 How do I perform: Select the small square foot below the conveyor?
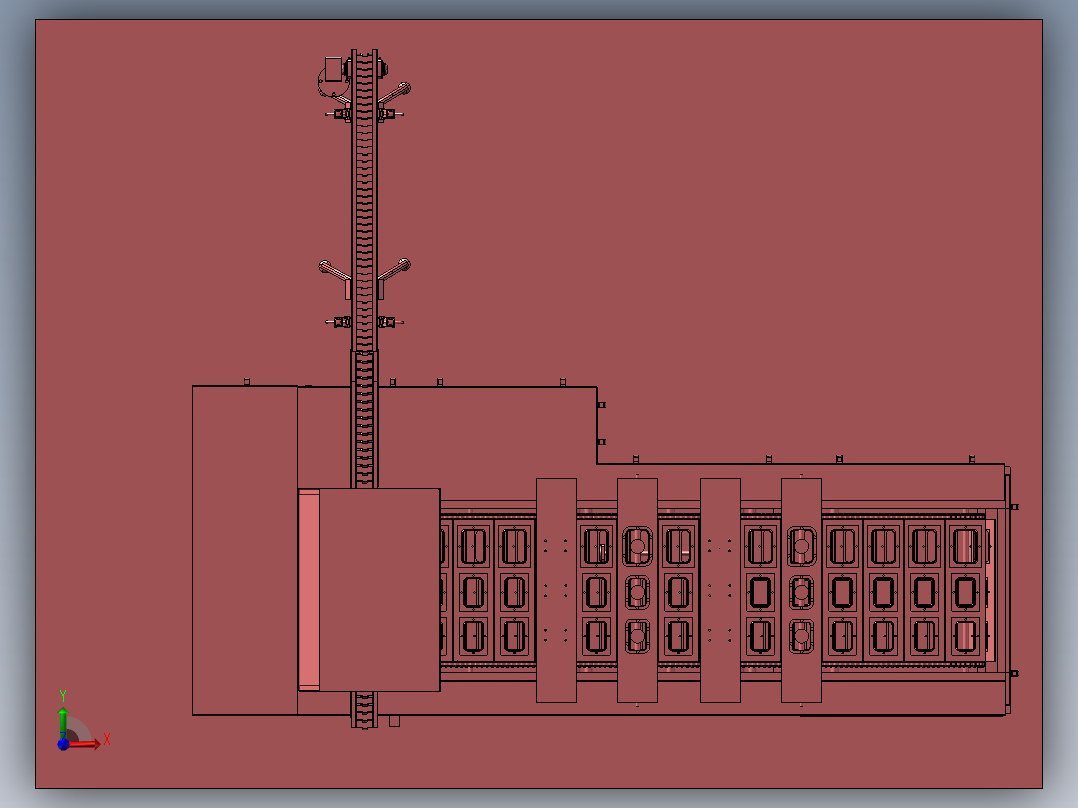pyautogui.click(x=394, y=721)
